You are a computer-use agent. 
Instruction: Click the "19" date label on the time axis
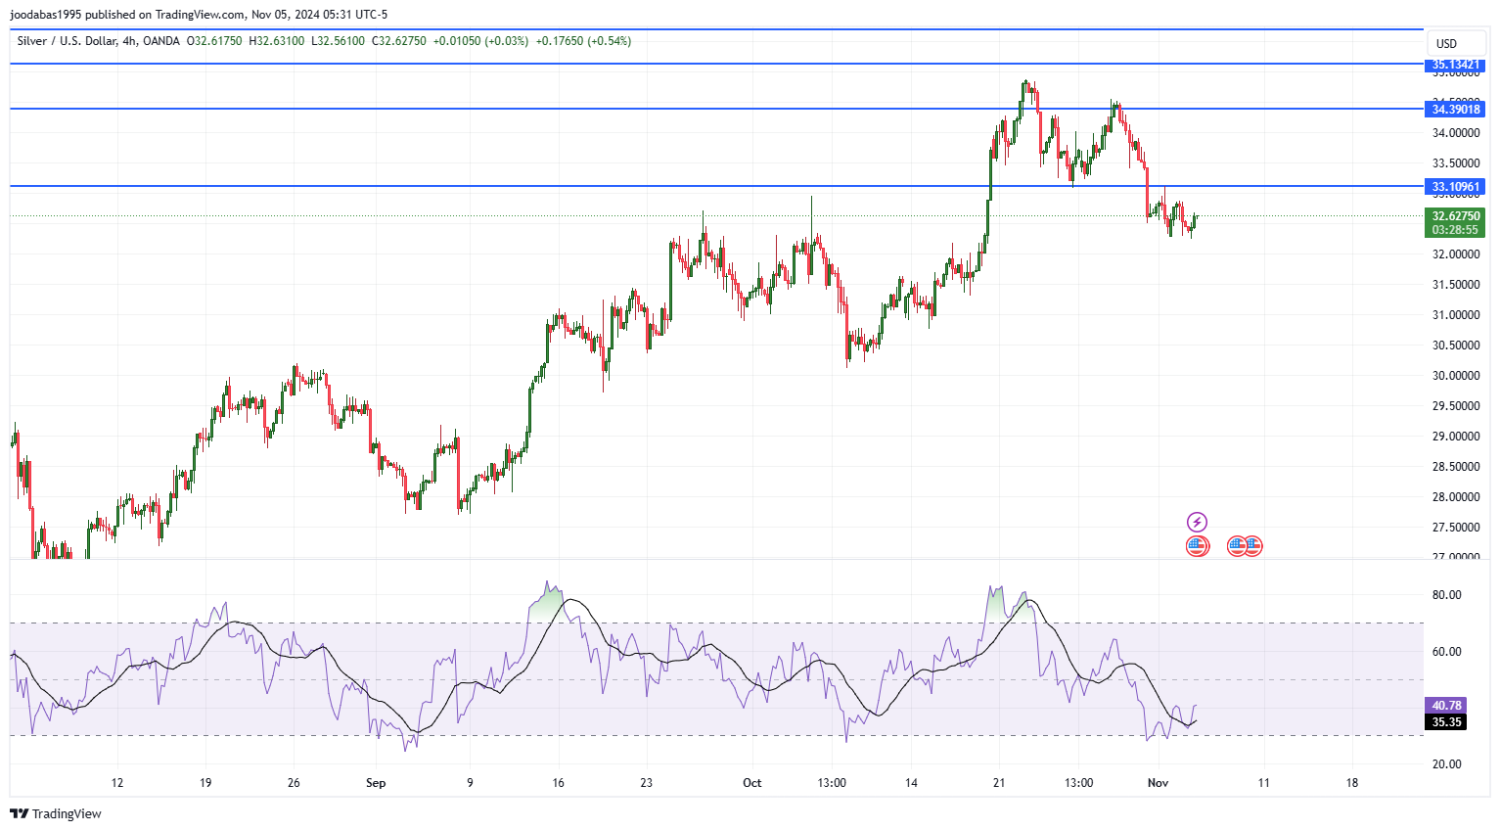coord(205,783)
